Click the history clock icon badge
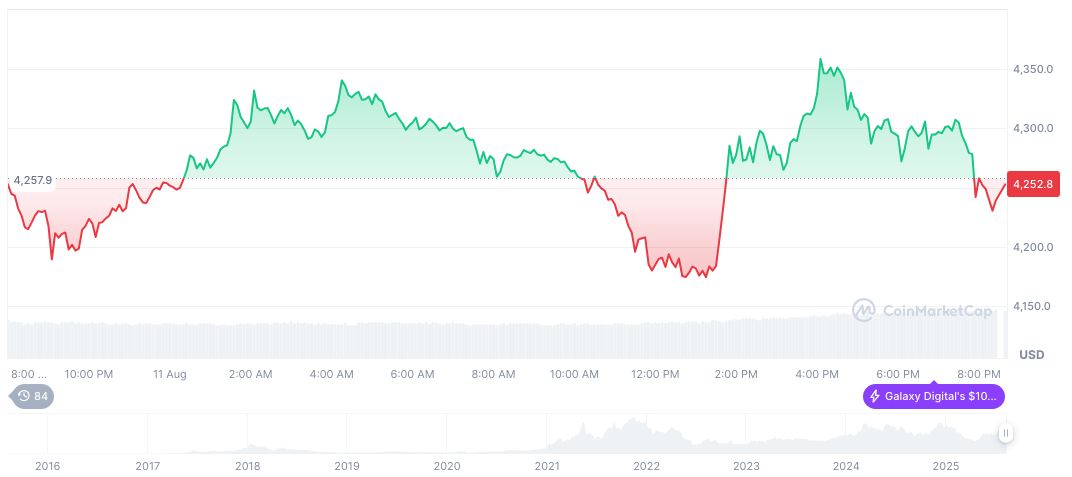Screen dimensions: 1072x477 (24, 396)
